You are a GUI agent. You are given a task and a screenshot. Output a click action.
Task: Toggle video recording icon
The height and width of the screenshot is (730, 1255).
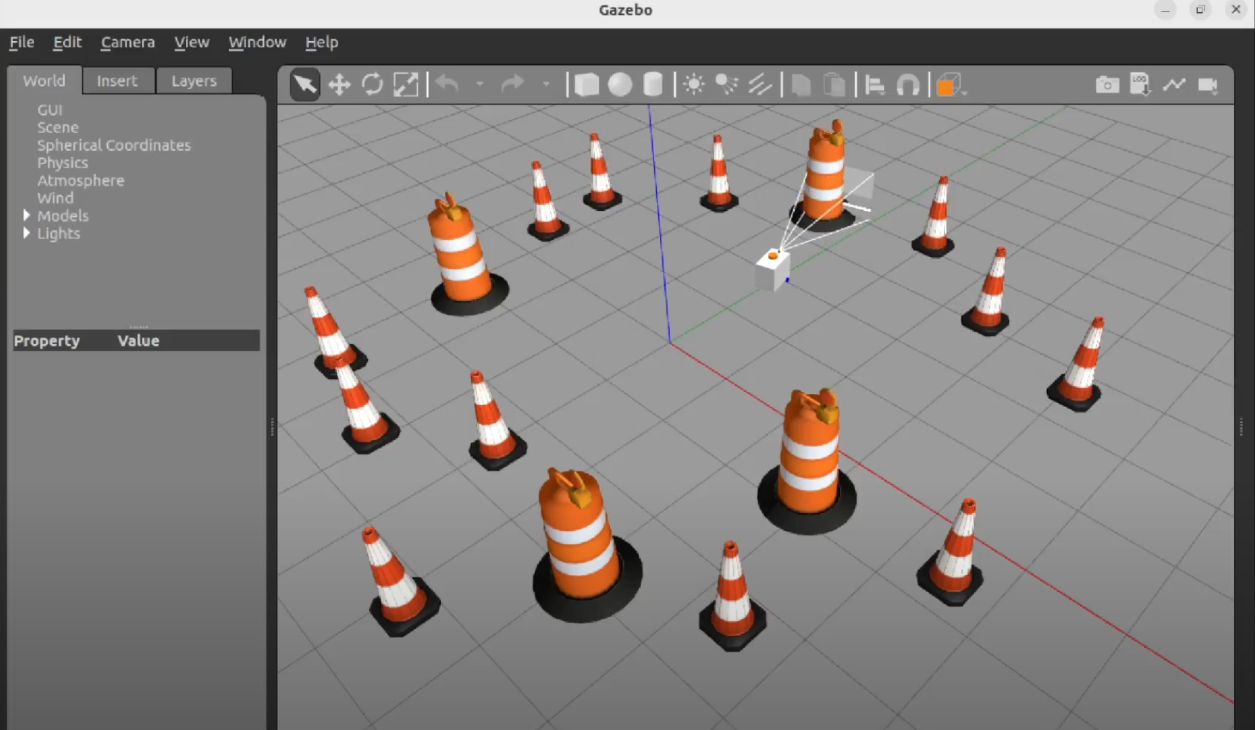pos(1208,85)
